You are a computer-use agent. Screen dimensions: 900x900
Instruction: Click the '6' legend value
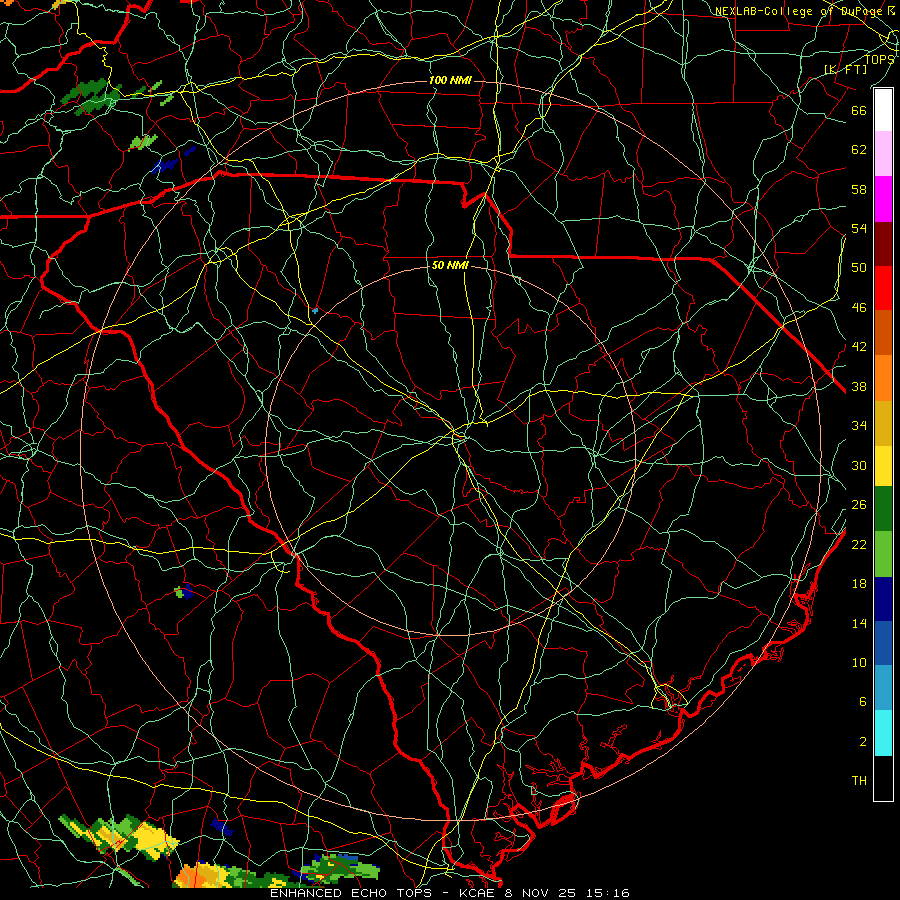click(x=862, y=702)
